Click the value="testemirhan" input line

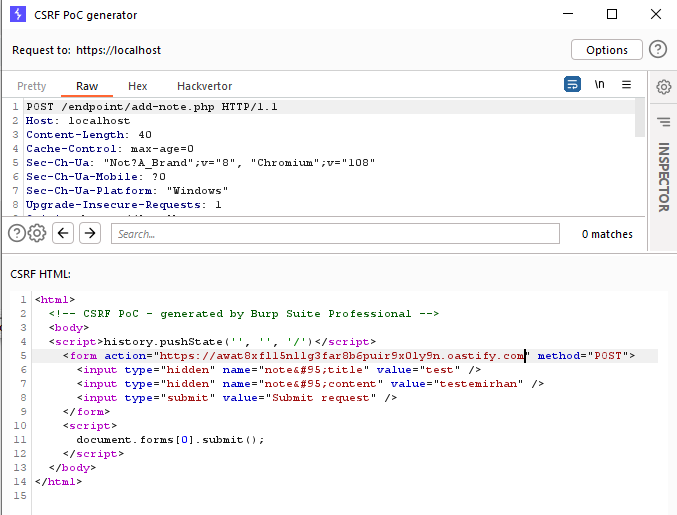point(310,383)
